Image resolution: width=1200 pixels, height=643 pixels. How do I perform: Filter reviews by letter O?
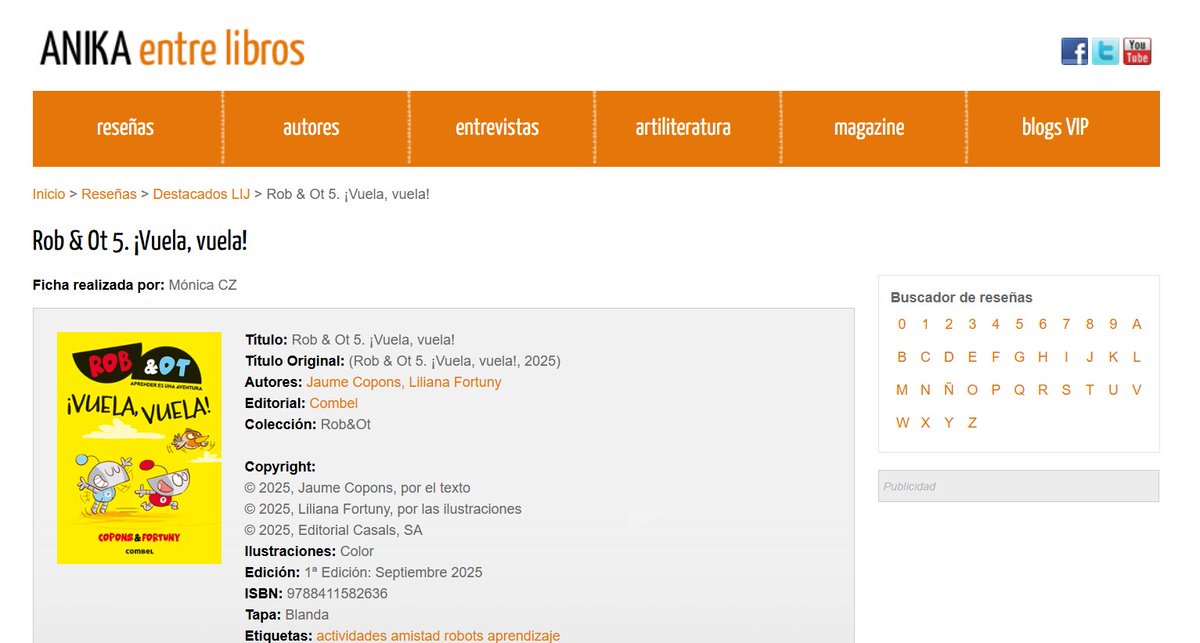pyautogui.click(x=972, y=390)
